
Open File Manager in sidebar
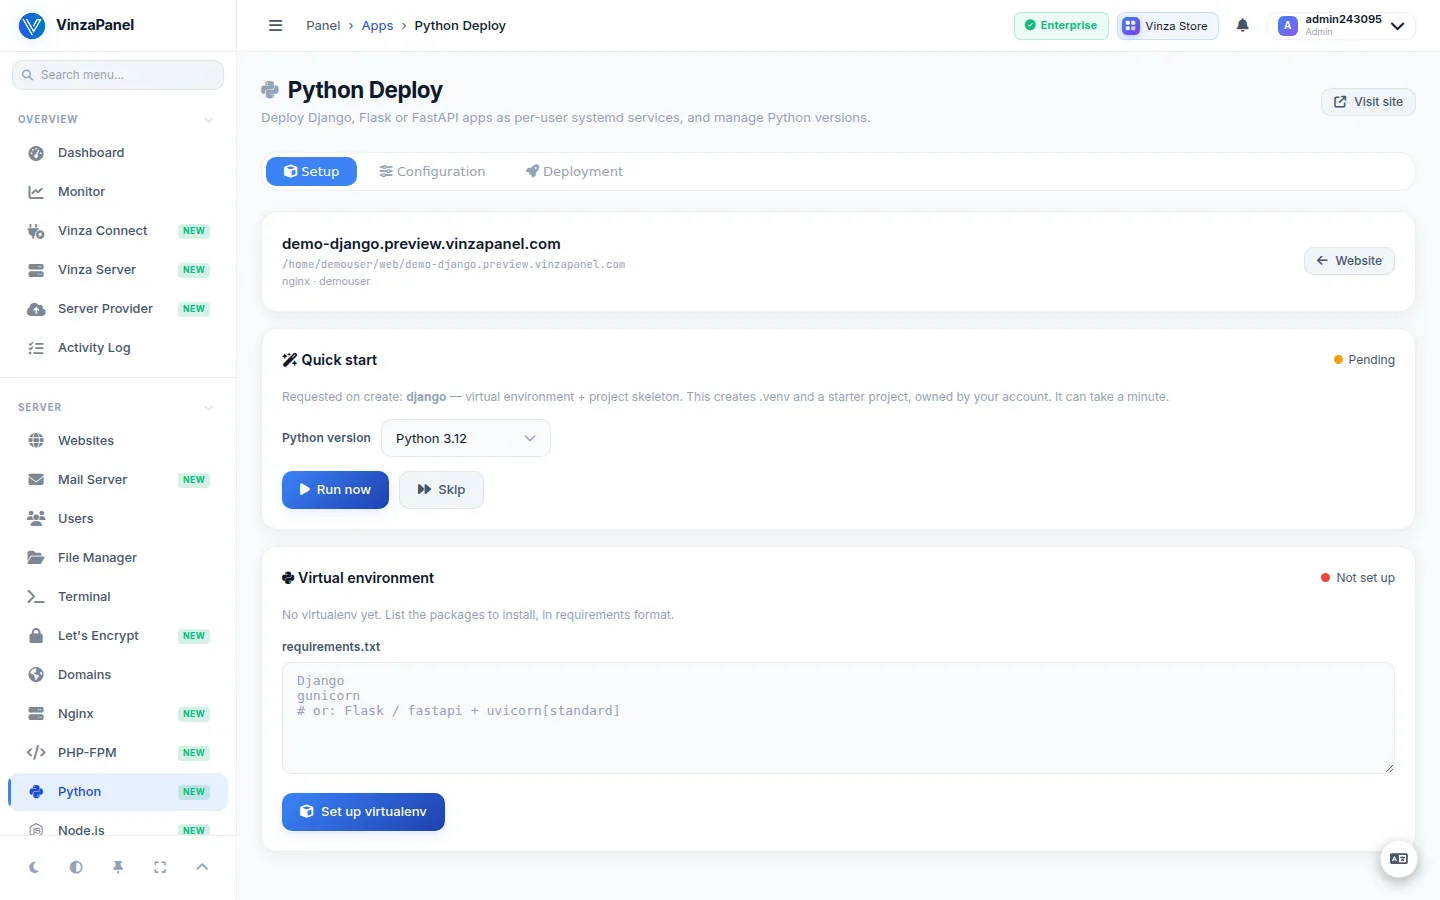point(118,558)
